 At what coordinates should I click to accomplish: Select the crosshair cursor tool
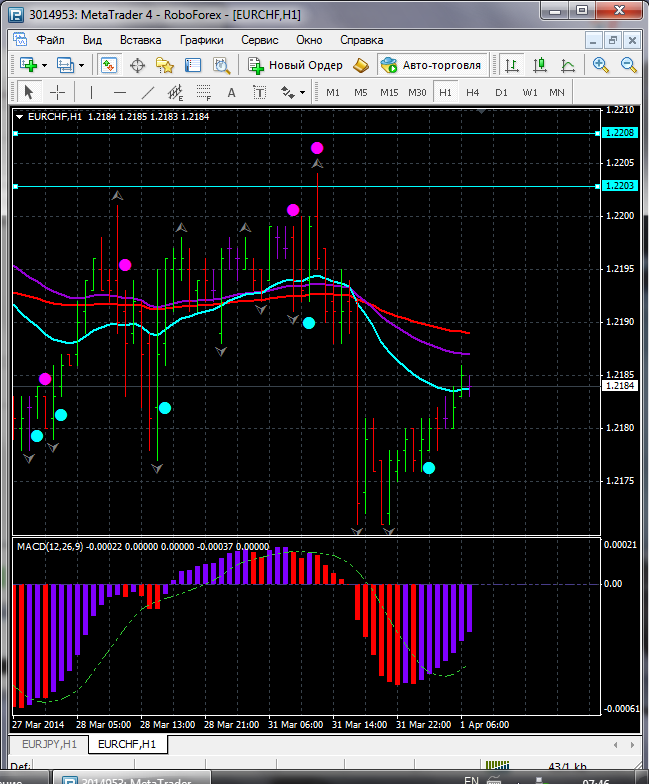[58, 92]
